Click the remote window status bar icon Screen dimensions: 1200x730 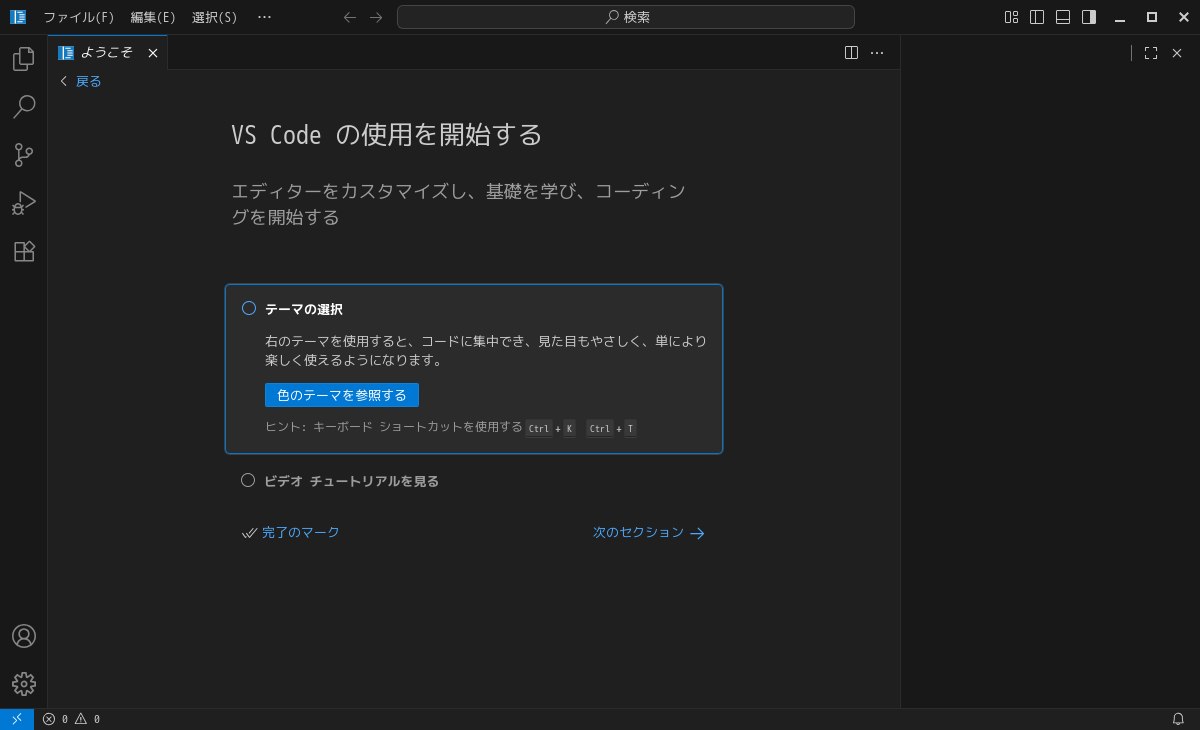pyautogui.click(x=17, y=719)
